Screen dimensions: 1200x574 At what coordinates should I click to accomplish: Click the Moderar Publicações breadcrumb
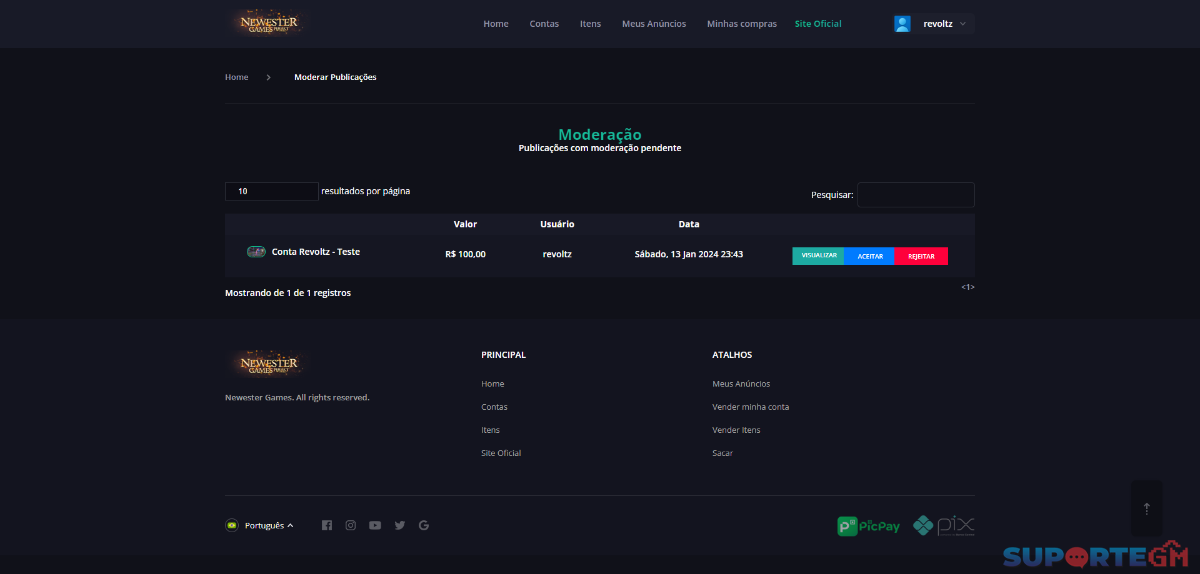(x=335, y=77)
